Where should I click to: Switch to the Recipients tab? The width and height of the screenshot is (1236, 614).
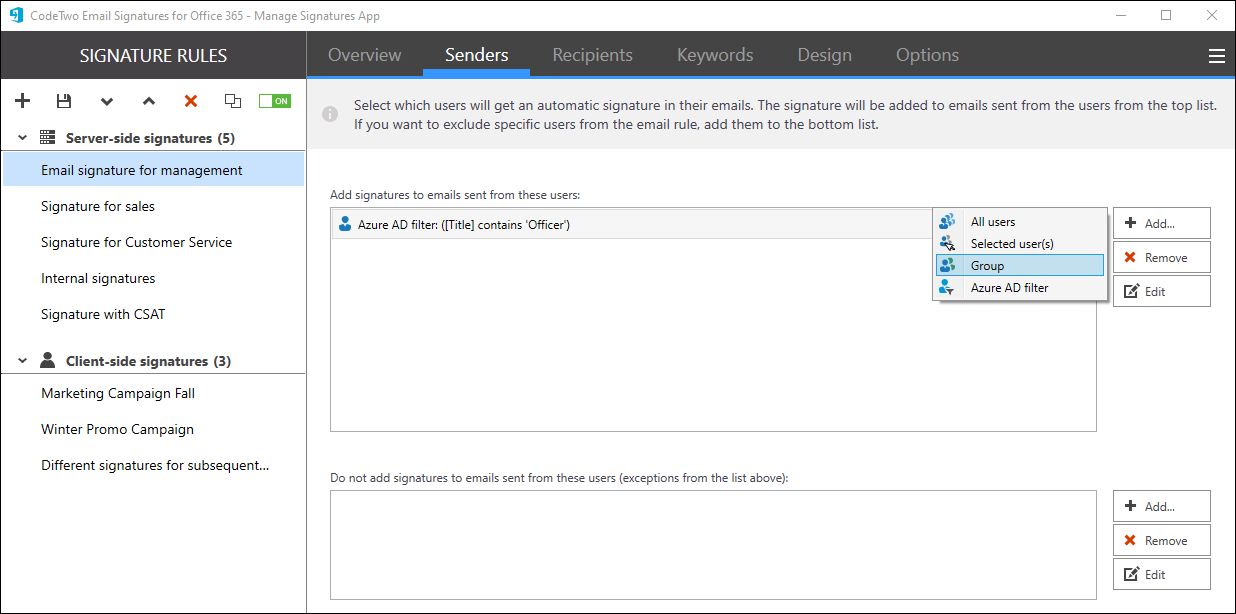click(x=592, y=55)
